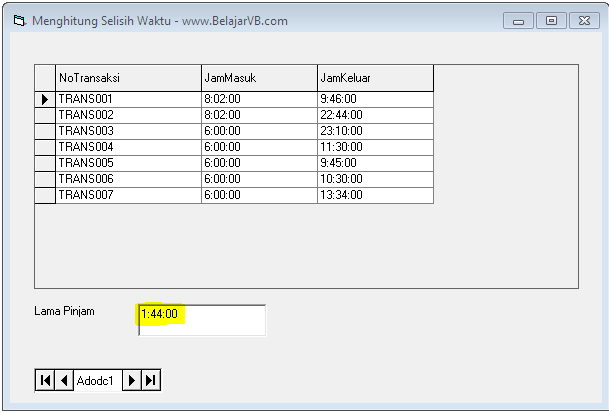
Task: Click the TRANS005 cell
Action: [x=129, y=163]
